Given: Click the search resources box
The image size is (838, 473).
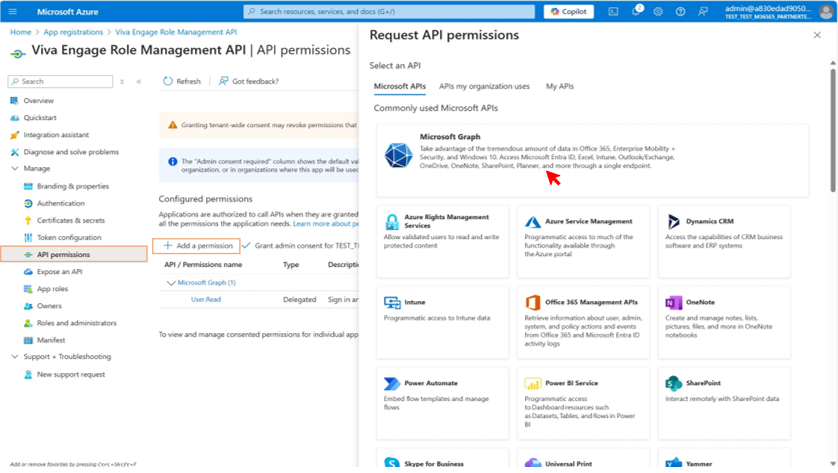Looking at the screenshot, I should point(389,11).
